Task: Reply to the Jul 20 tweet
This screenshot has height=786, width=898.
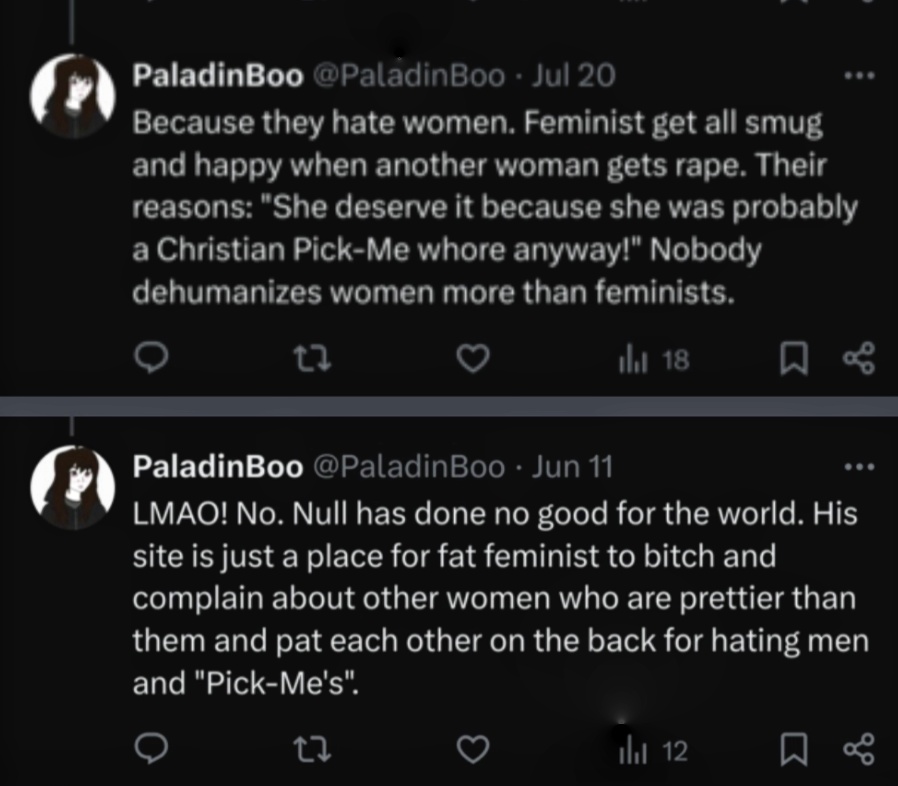Action: tap(152, 359)
